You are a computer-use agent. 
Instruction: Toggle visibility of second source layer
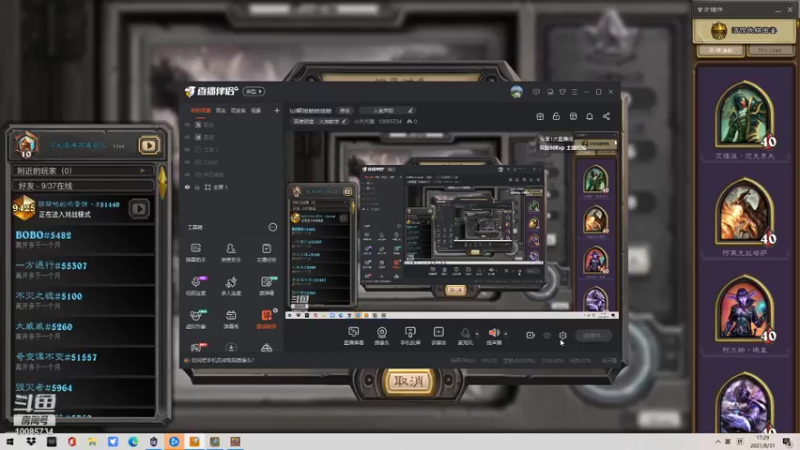tap(187, 137)
